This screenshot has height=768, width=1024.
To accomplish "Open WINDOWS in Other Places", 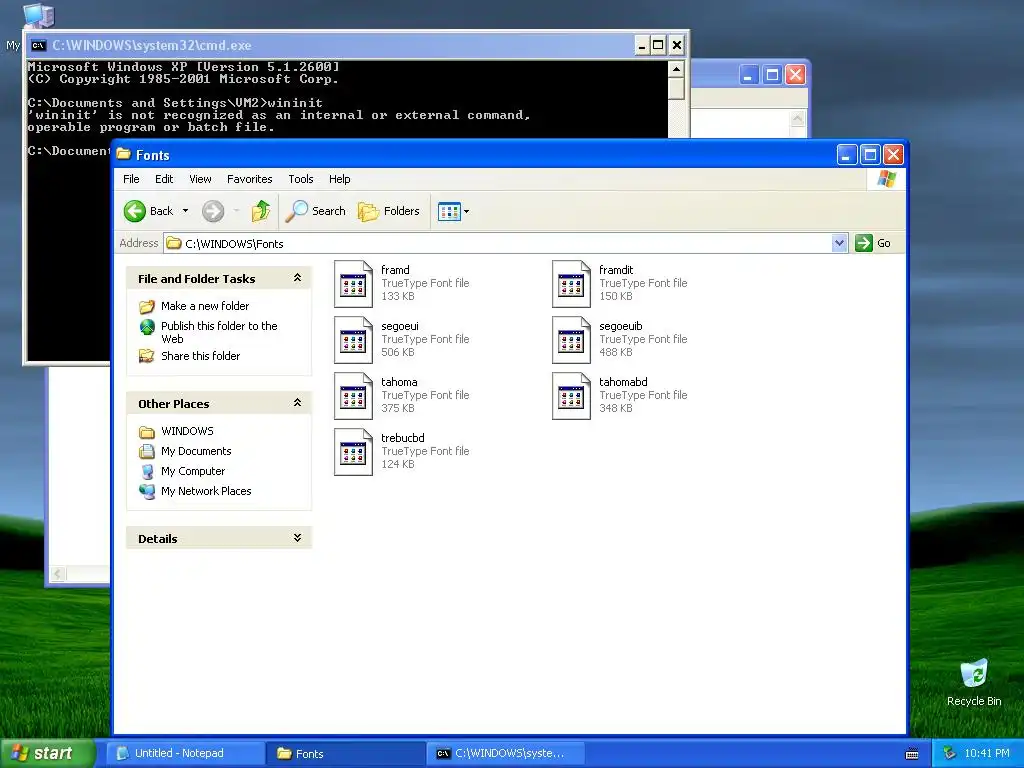I will point(187,431).
